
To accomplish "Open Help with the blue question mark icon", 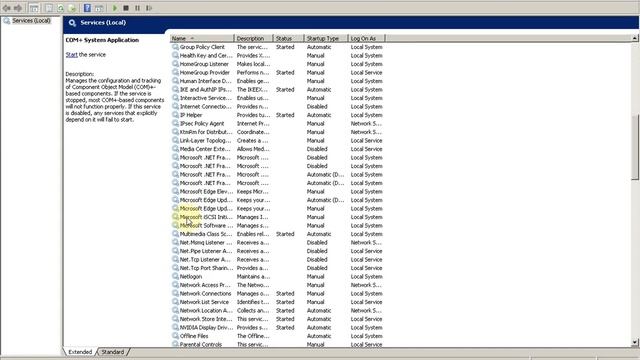I will [87, 8].
